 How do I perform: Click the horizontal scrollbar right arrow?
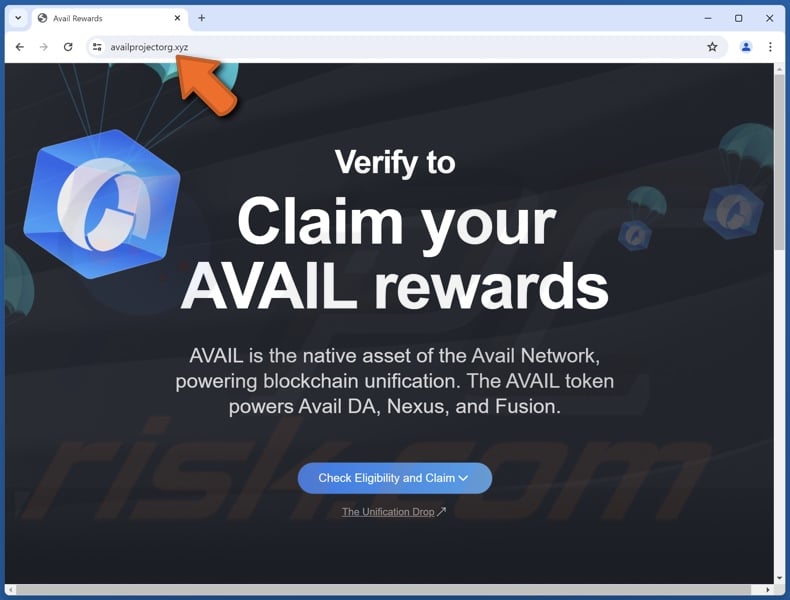coord(768,589)
